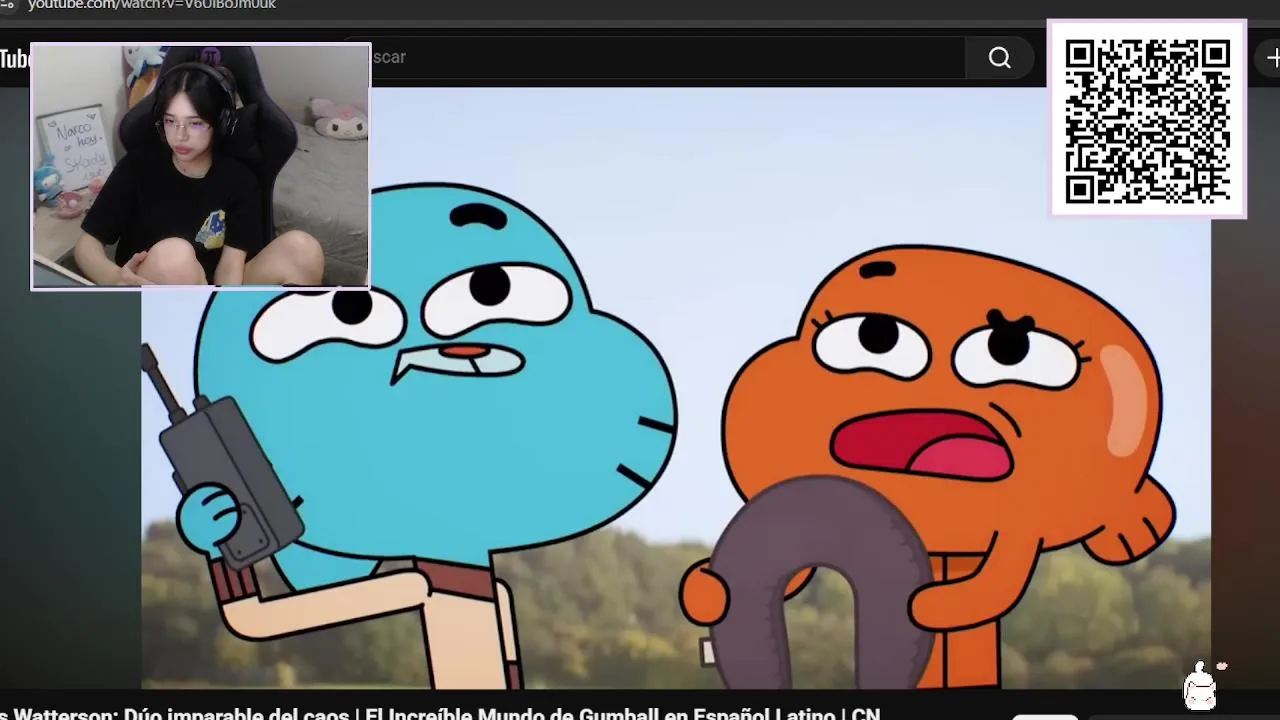Click the Gumball cartoon video player

[x=676, y=388]
